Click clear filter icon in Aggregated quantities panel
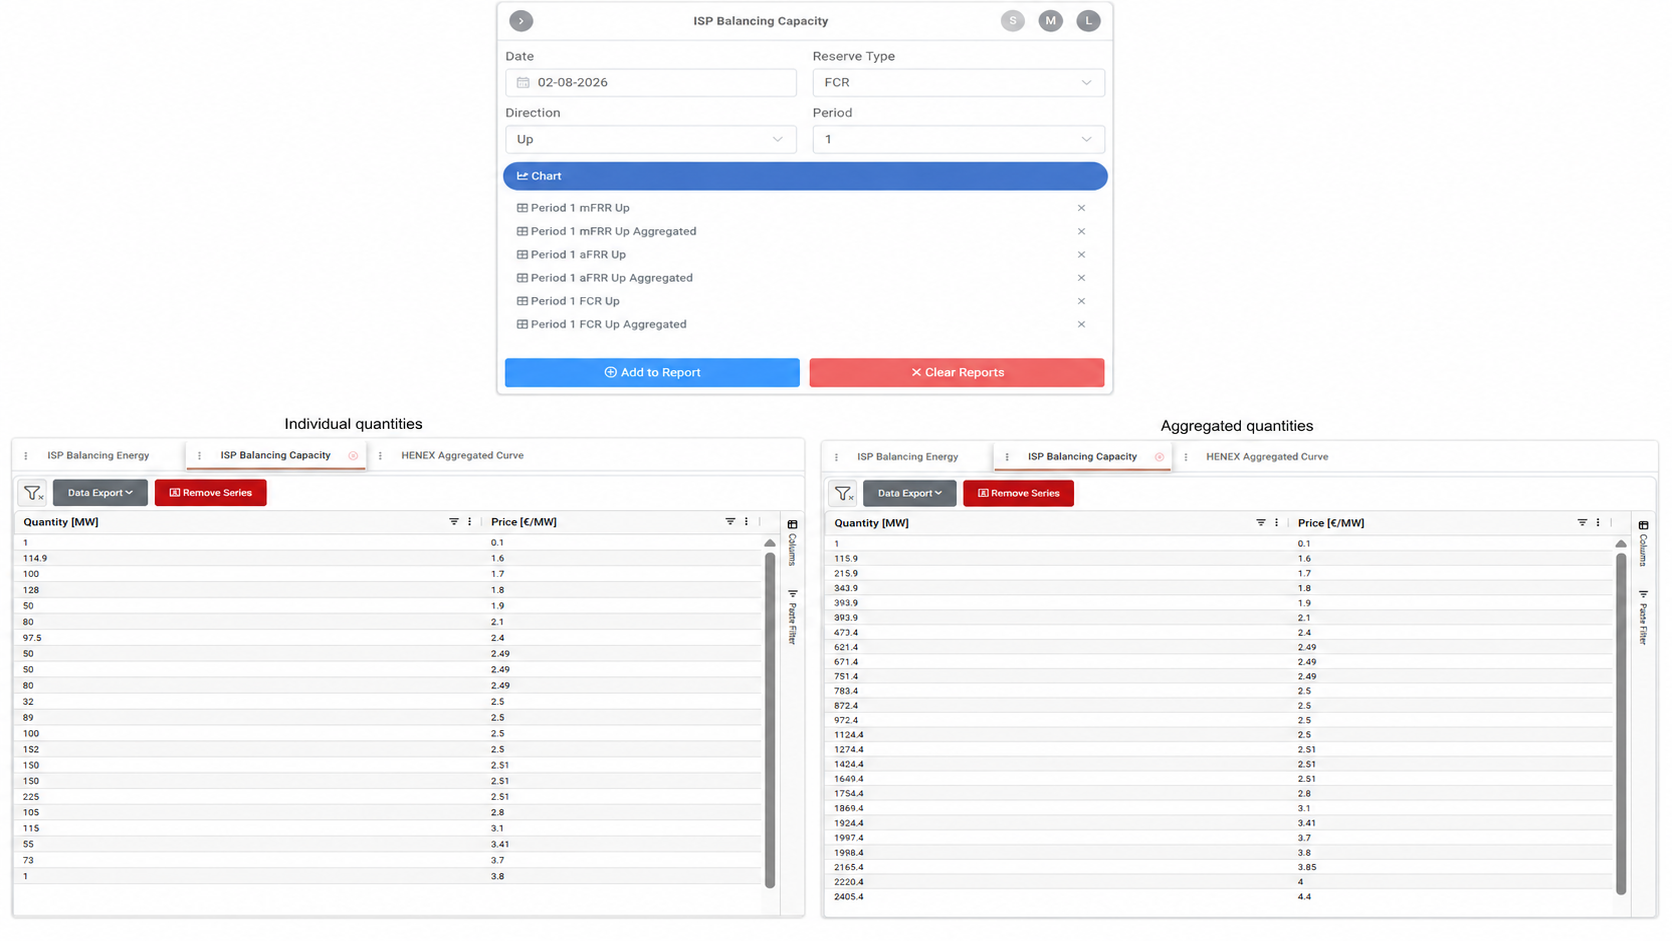 (x=843, y=494)
